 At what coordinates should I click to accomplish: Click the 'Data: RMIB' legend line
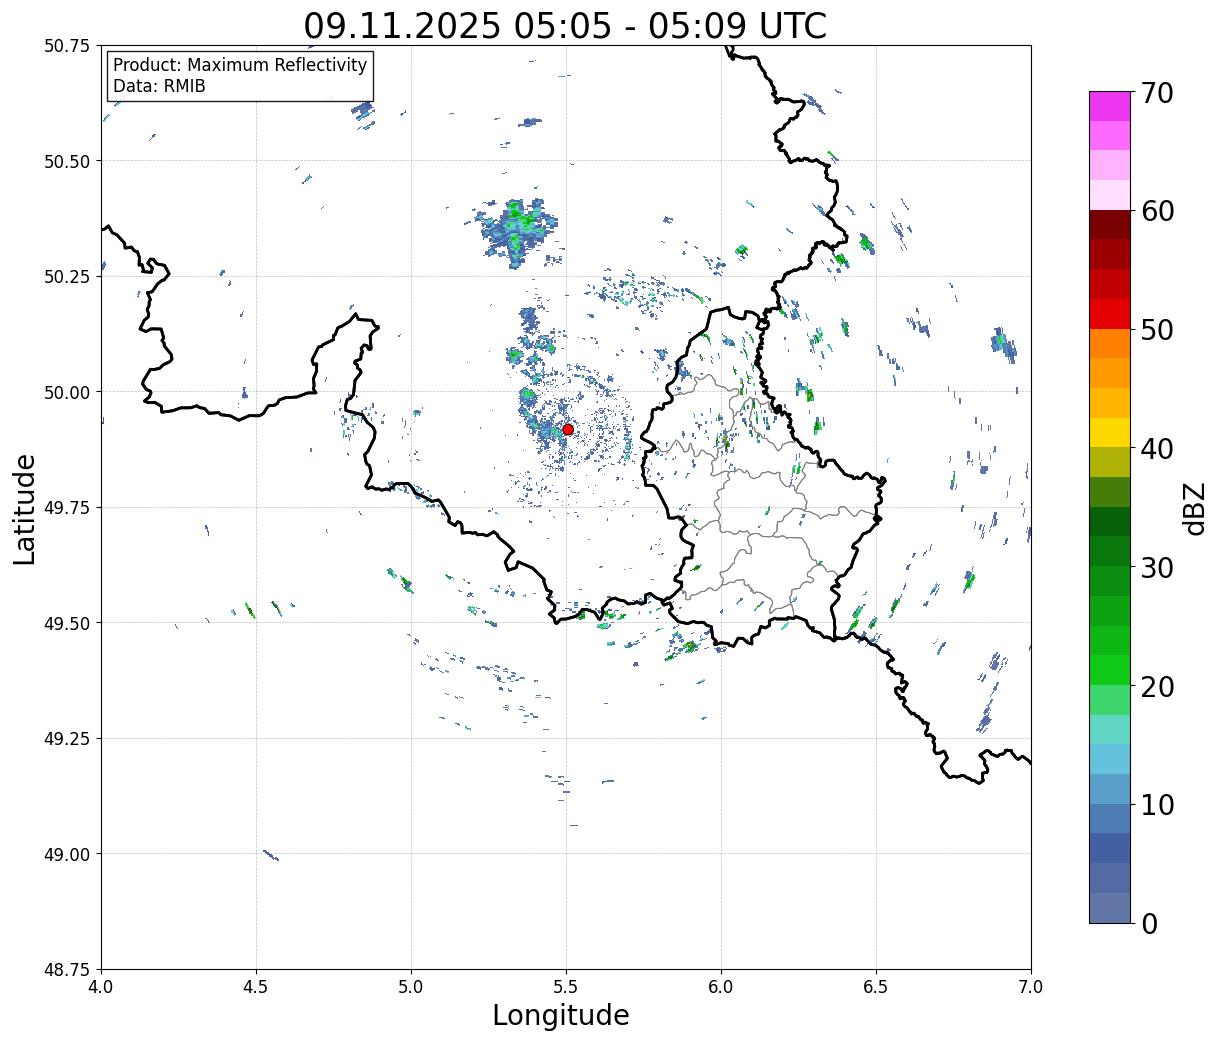pyautogui.click(x=159, y=86)
